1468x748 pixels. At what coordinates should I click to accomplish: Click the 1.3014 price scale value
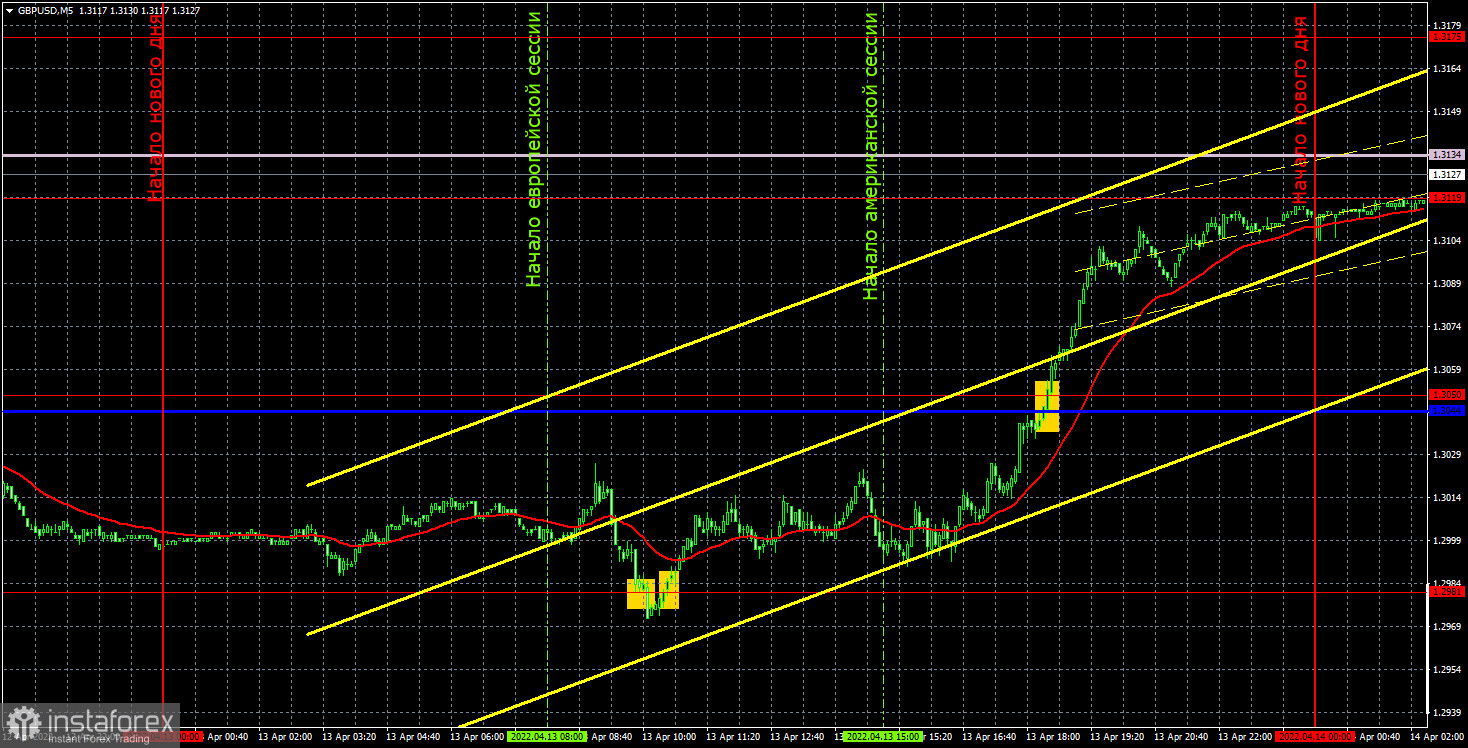tap(1447, 497)
